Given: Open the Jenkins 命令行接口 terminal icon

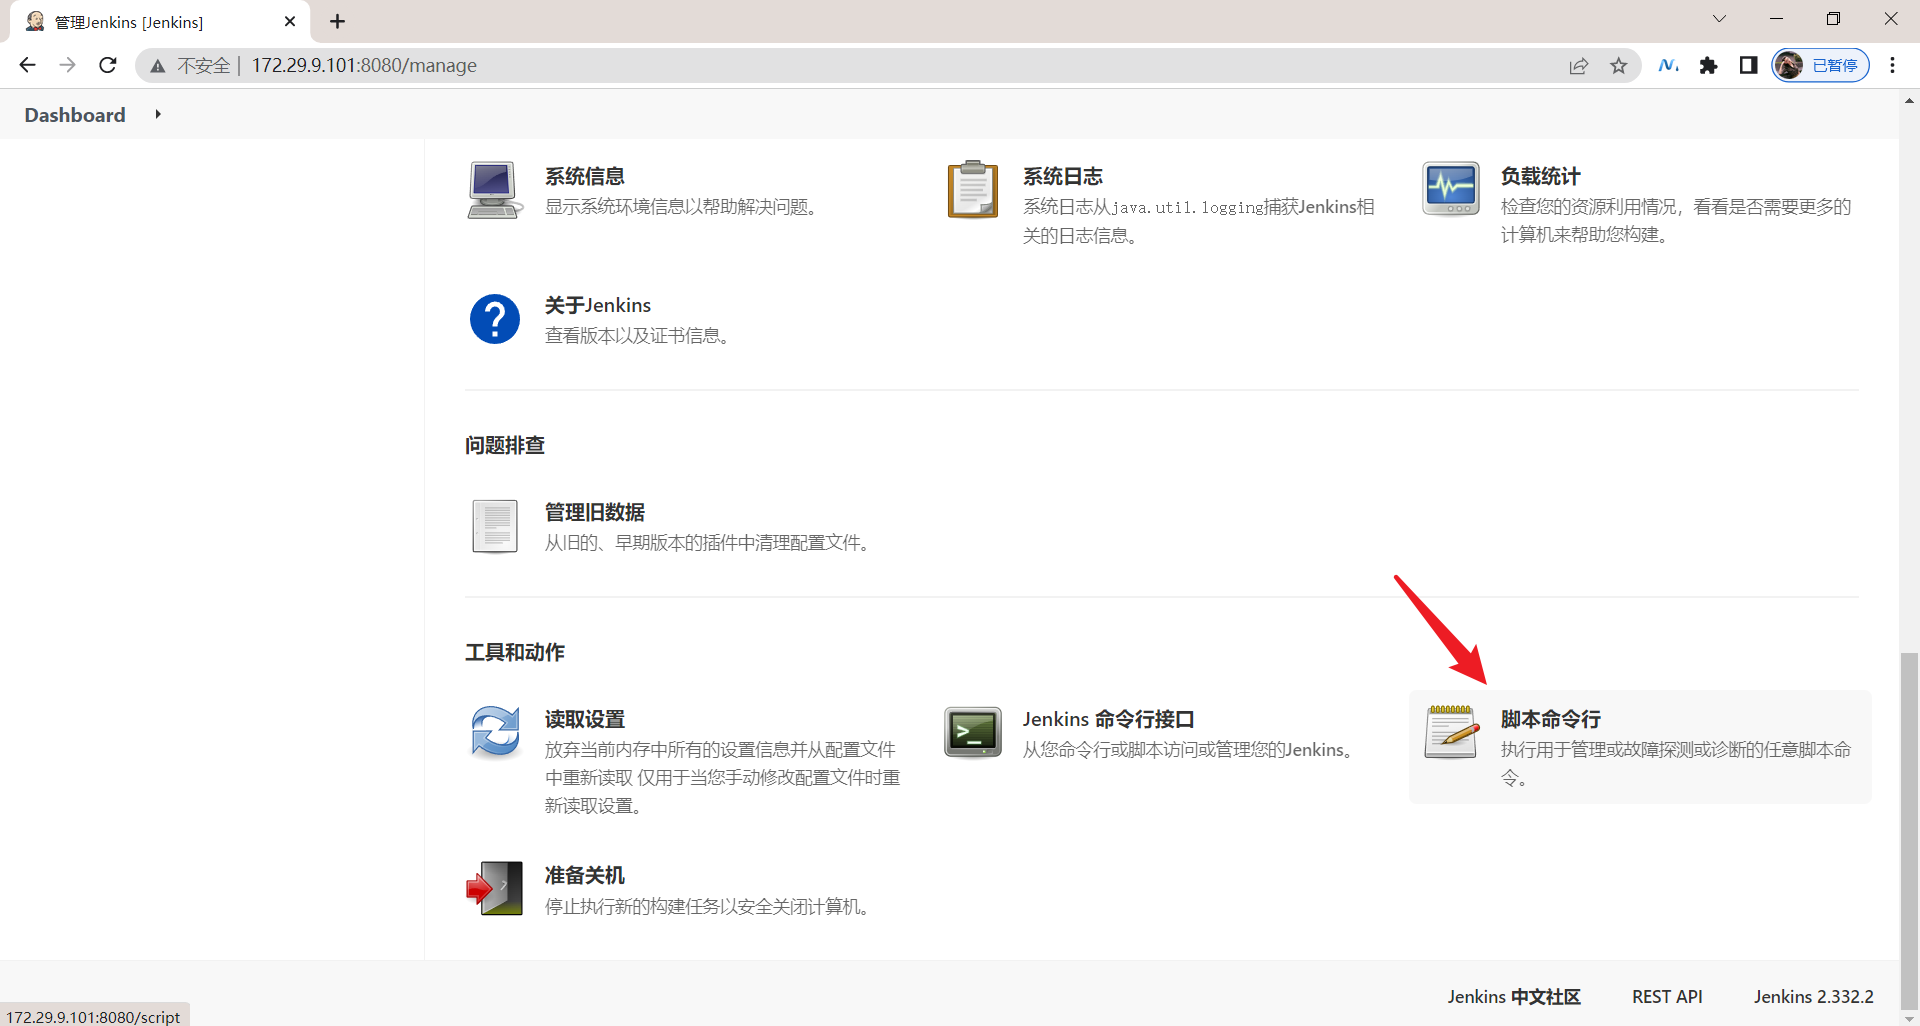Looking at the screenshot, I should point(973,732).
